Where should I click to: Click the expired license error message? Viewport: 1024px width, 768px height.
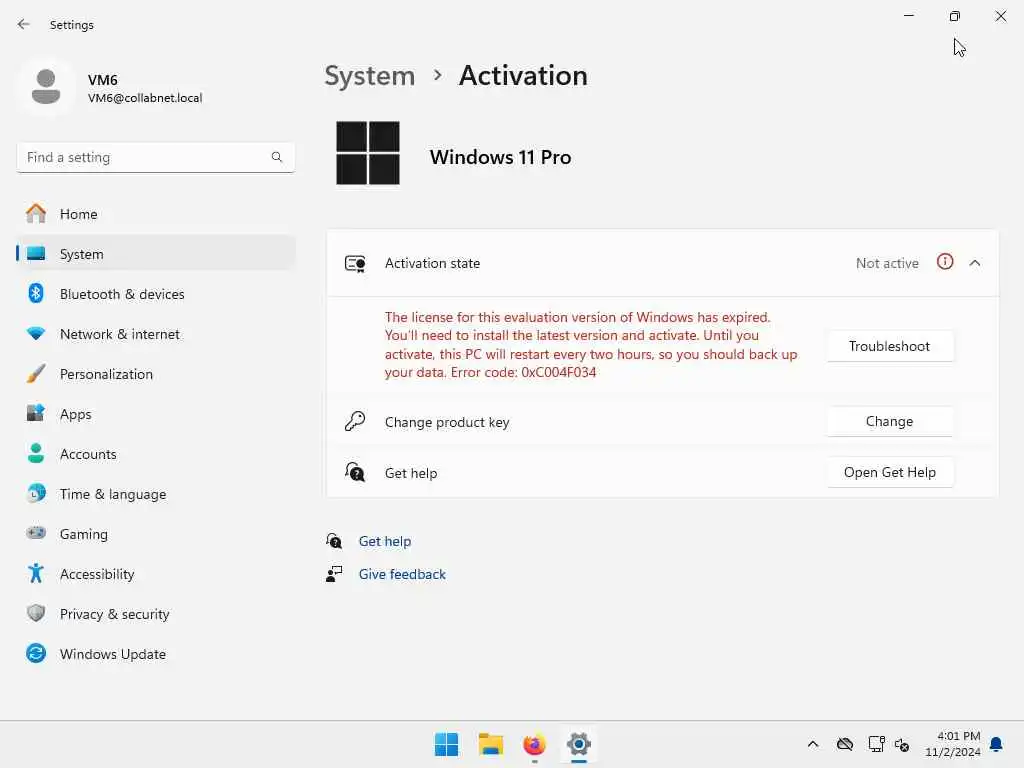tap(590, 344)
